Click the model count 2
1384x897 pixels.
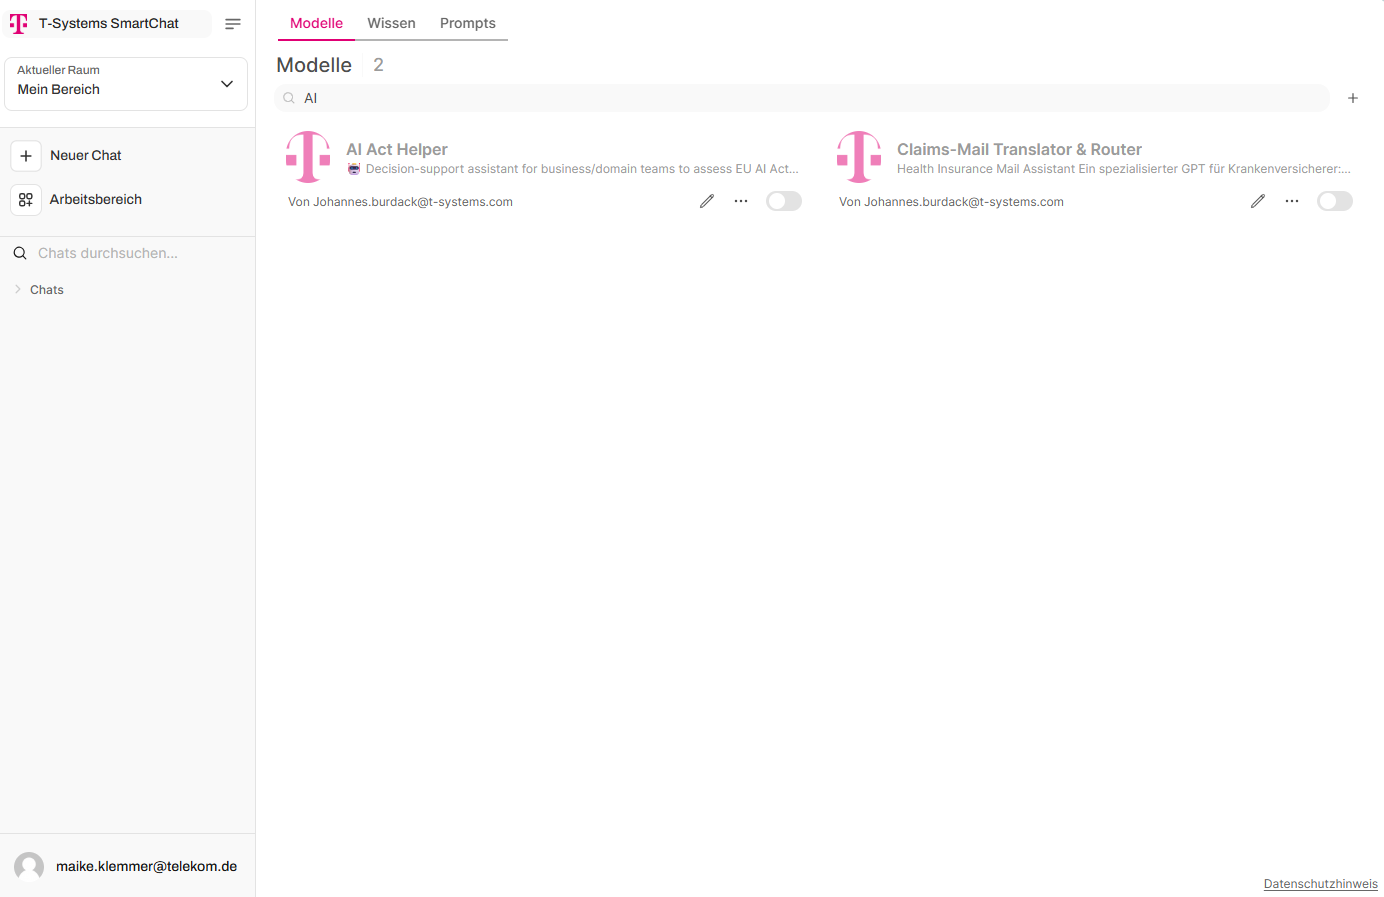(x=378, y=65)
